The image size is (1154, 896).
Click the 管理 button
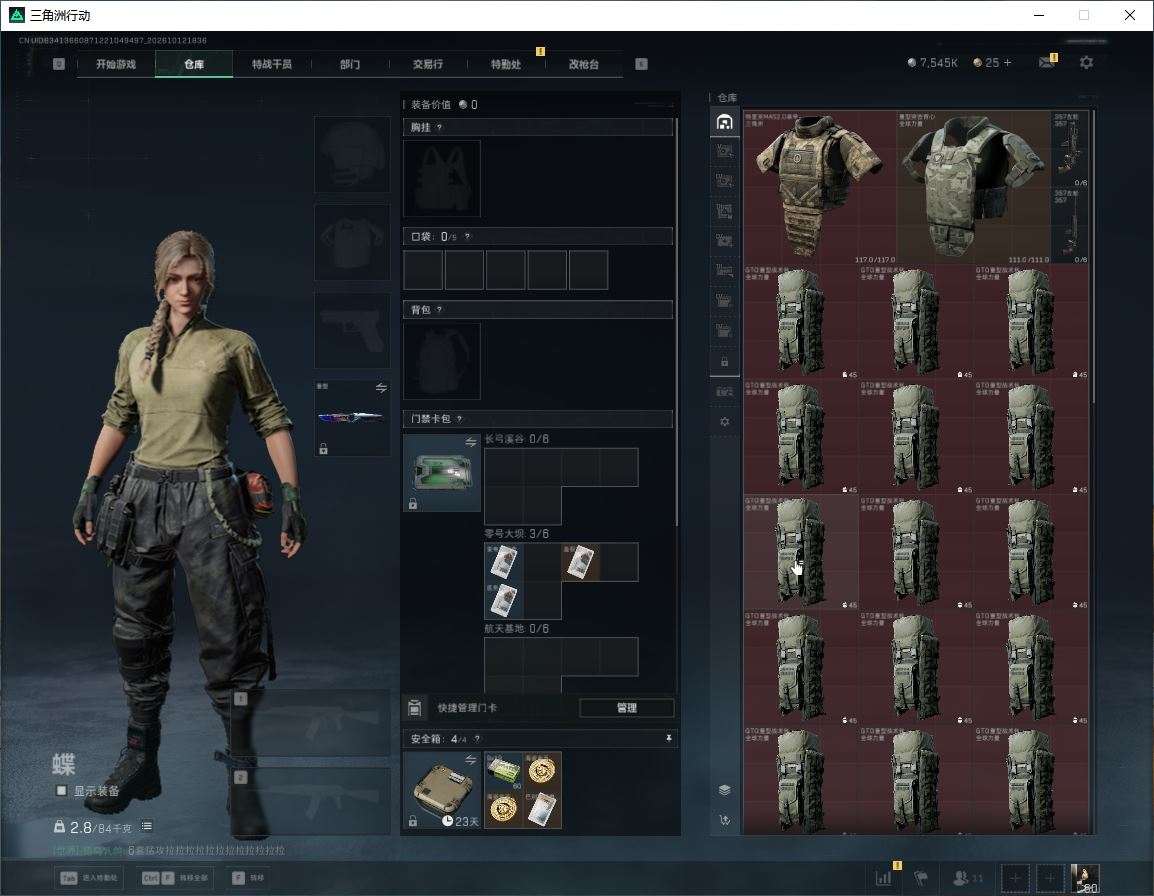626,708
